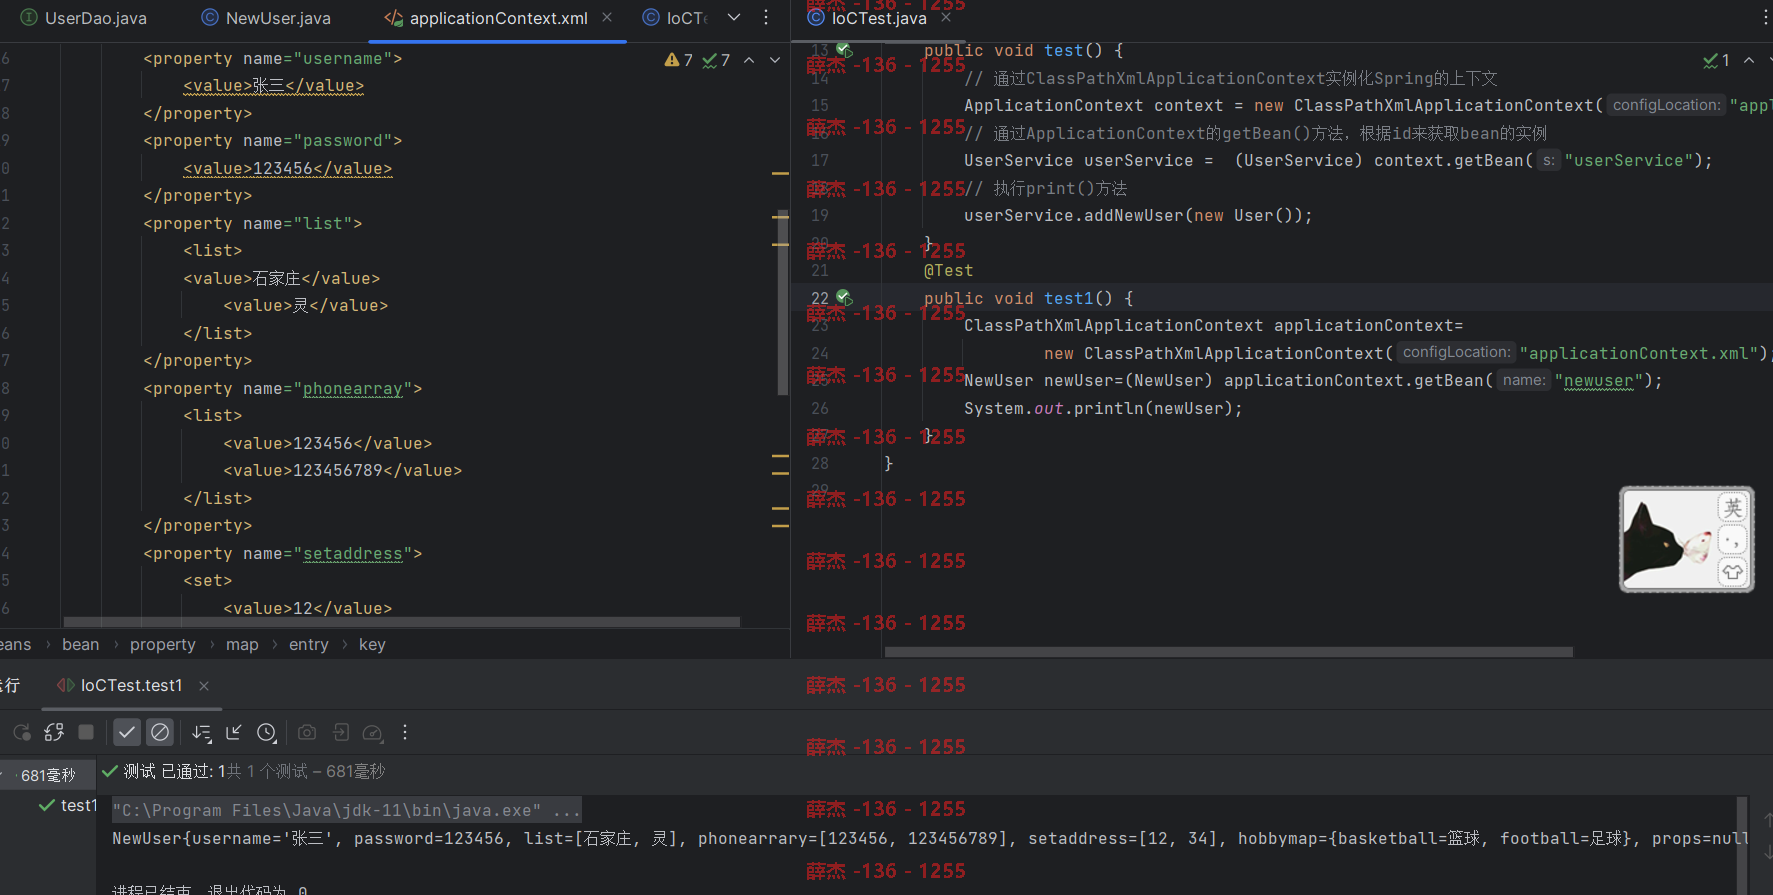Viewport: 1773px width, 895px height.
Task: Click the 7 typos indicator
Action: point(716,60)
